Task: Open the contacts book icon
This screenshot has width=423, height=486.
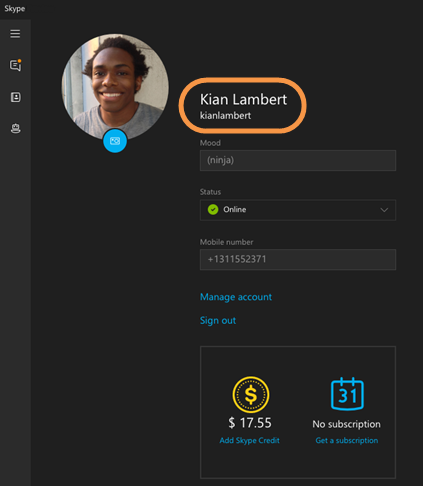Action: 15,97
